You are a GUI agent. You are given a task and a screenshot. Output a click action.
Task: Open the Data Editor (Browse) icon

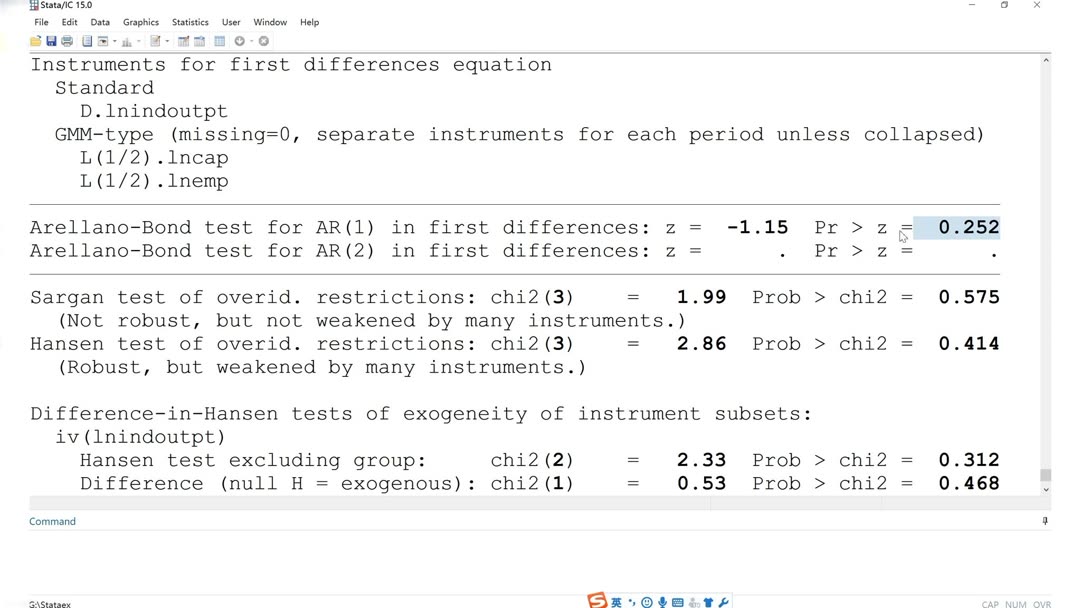pyautogui.click(x=199, y=41)
